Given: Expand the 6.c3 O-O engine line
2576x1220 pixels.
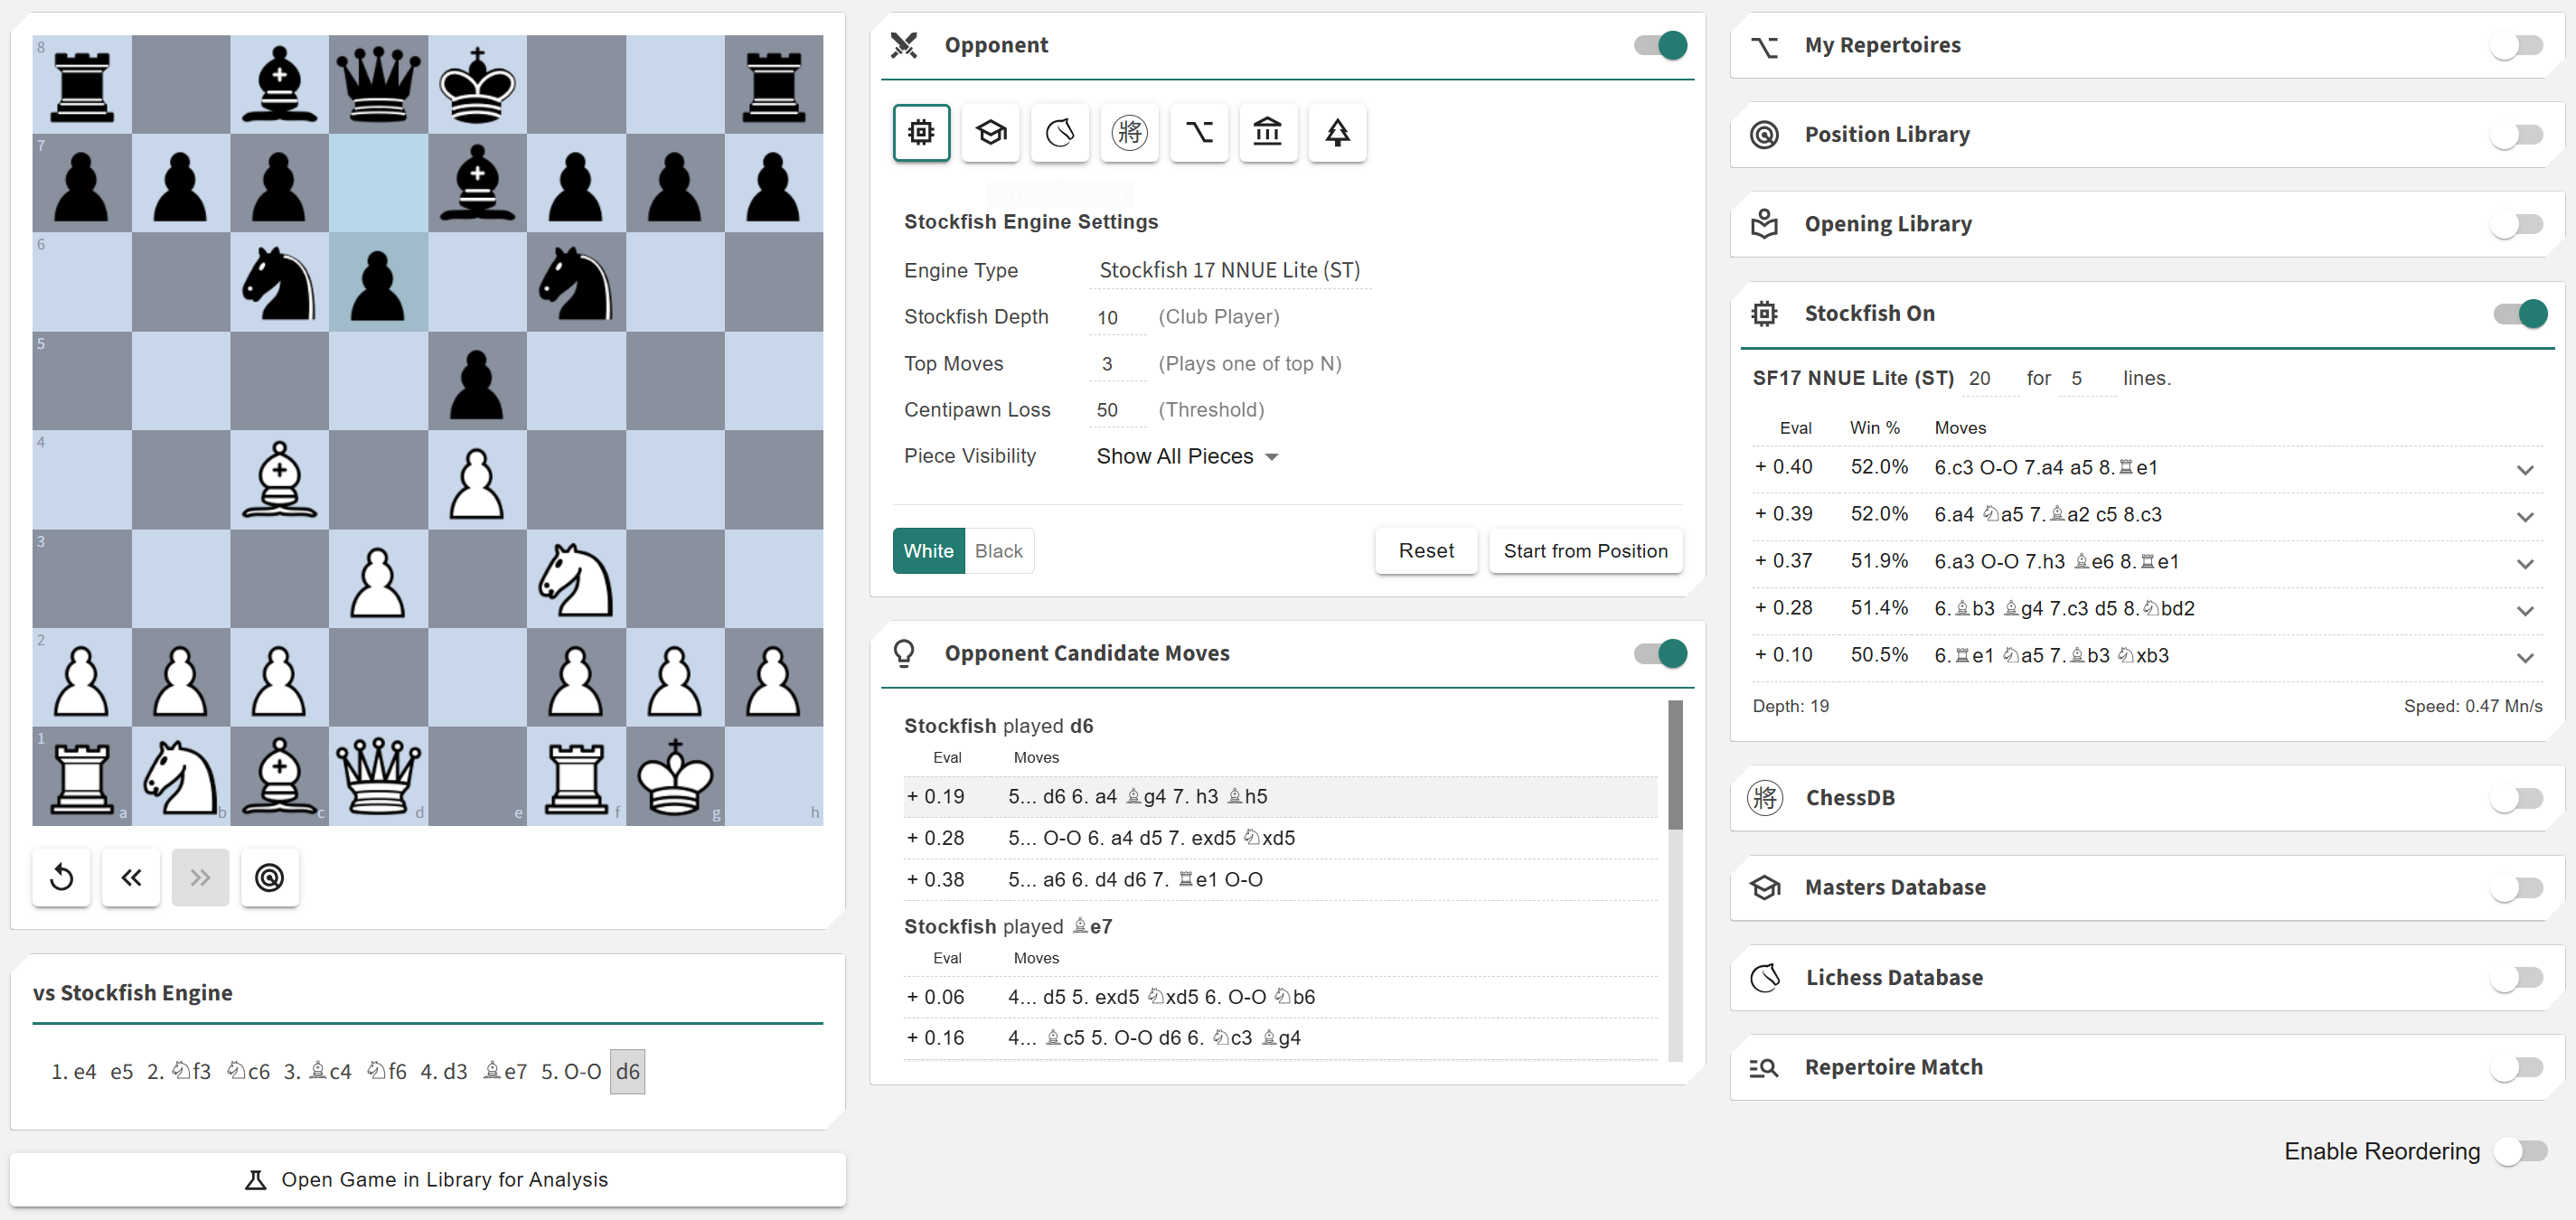Looking at the screenshot, I should pos(2524,470).
